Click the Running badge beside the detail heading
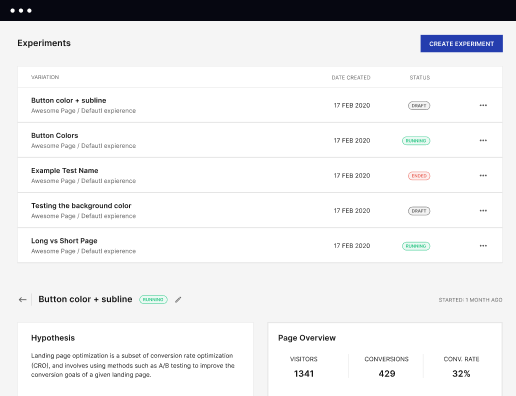Image resolution: width=516 pixels, height=396 pixels. [x=153, y=300]
